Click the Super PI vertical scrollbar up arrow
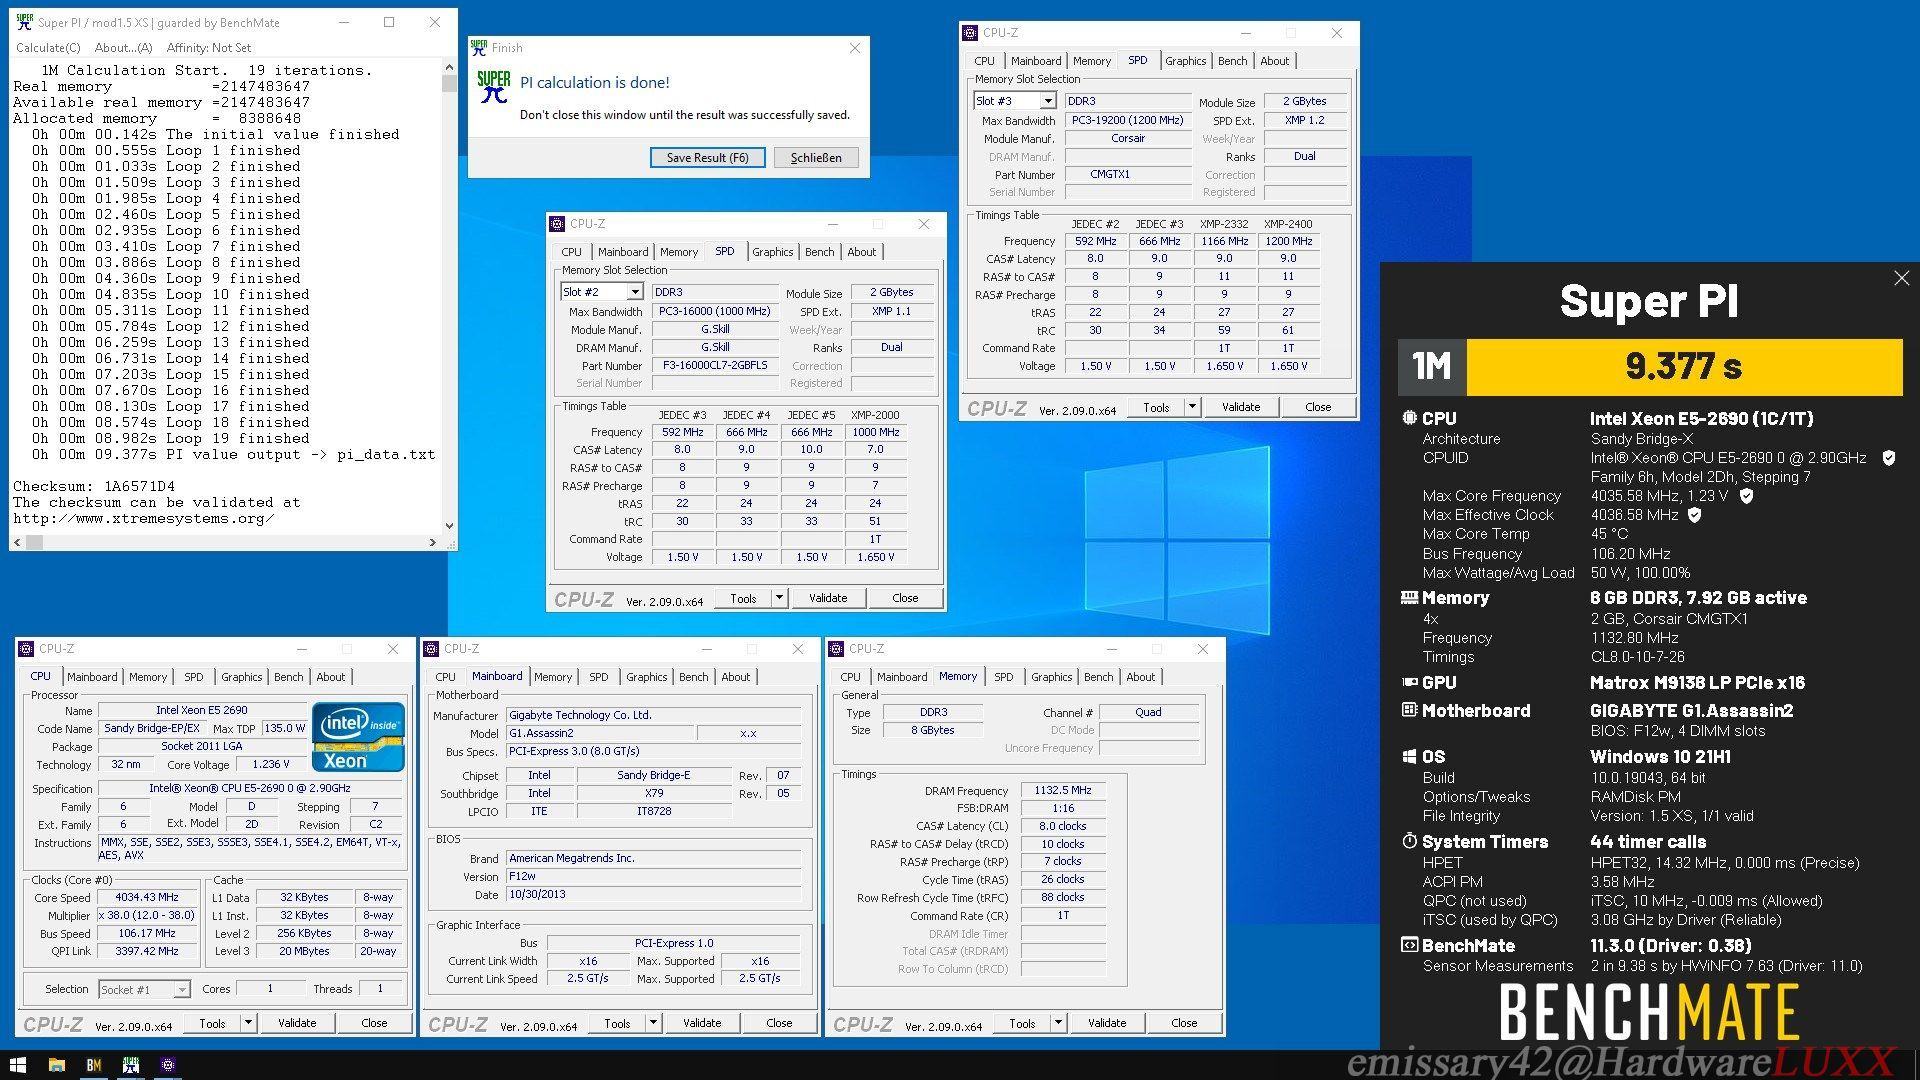Viewport: 1920px width, 1080px height. (449, 68)
